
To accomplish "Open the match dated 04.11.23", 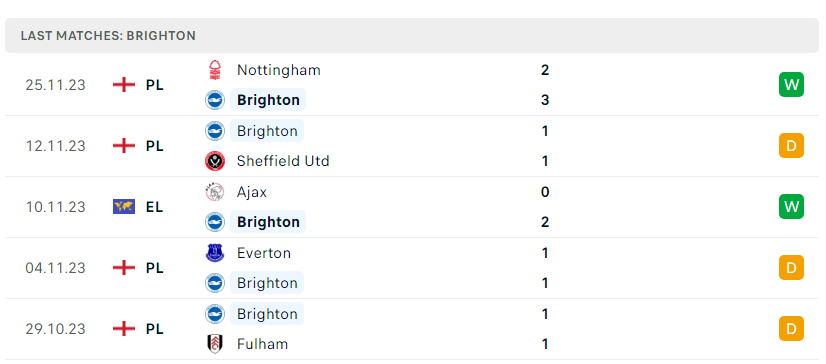I will click(x=412, y=268).
